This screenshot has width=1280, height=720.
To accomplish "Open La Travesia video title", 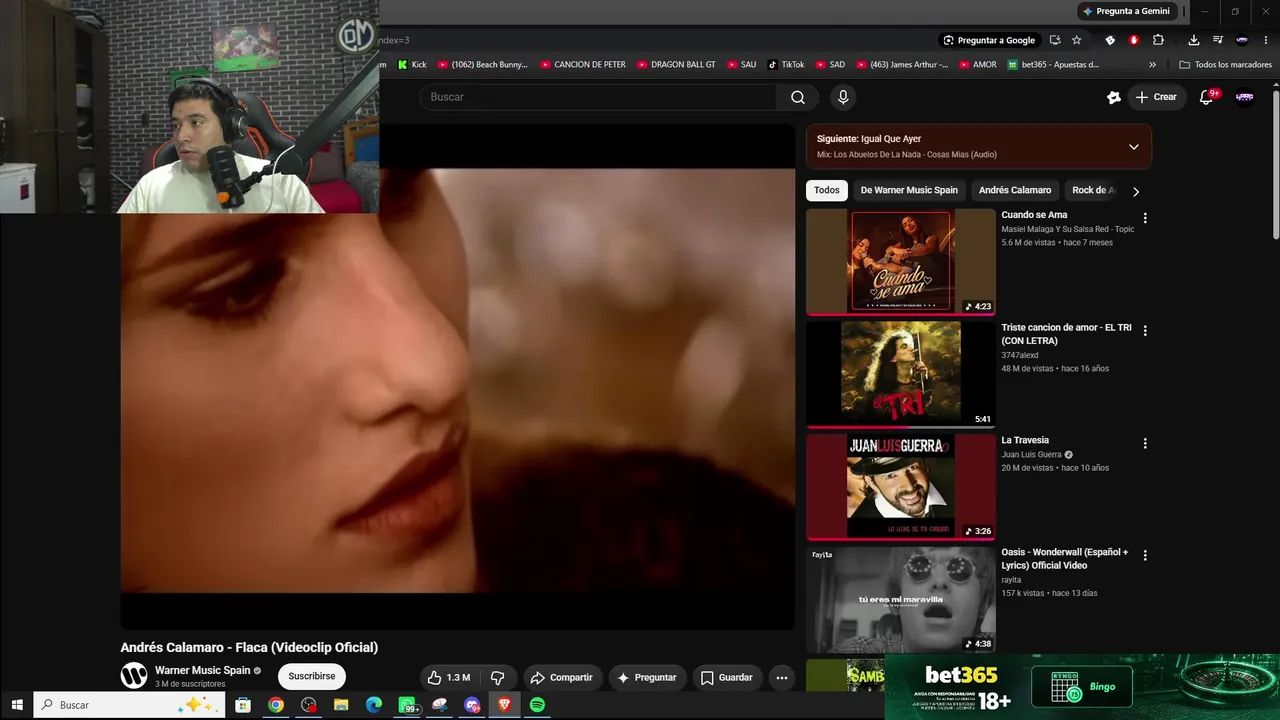I will coord(1025,440).
